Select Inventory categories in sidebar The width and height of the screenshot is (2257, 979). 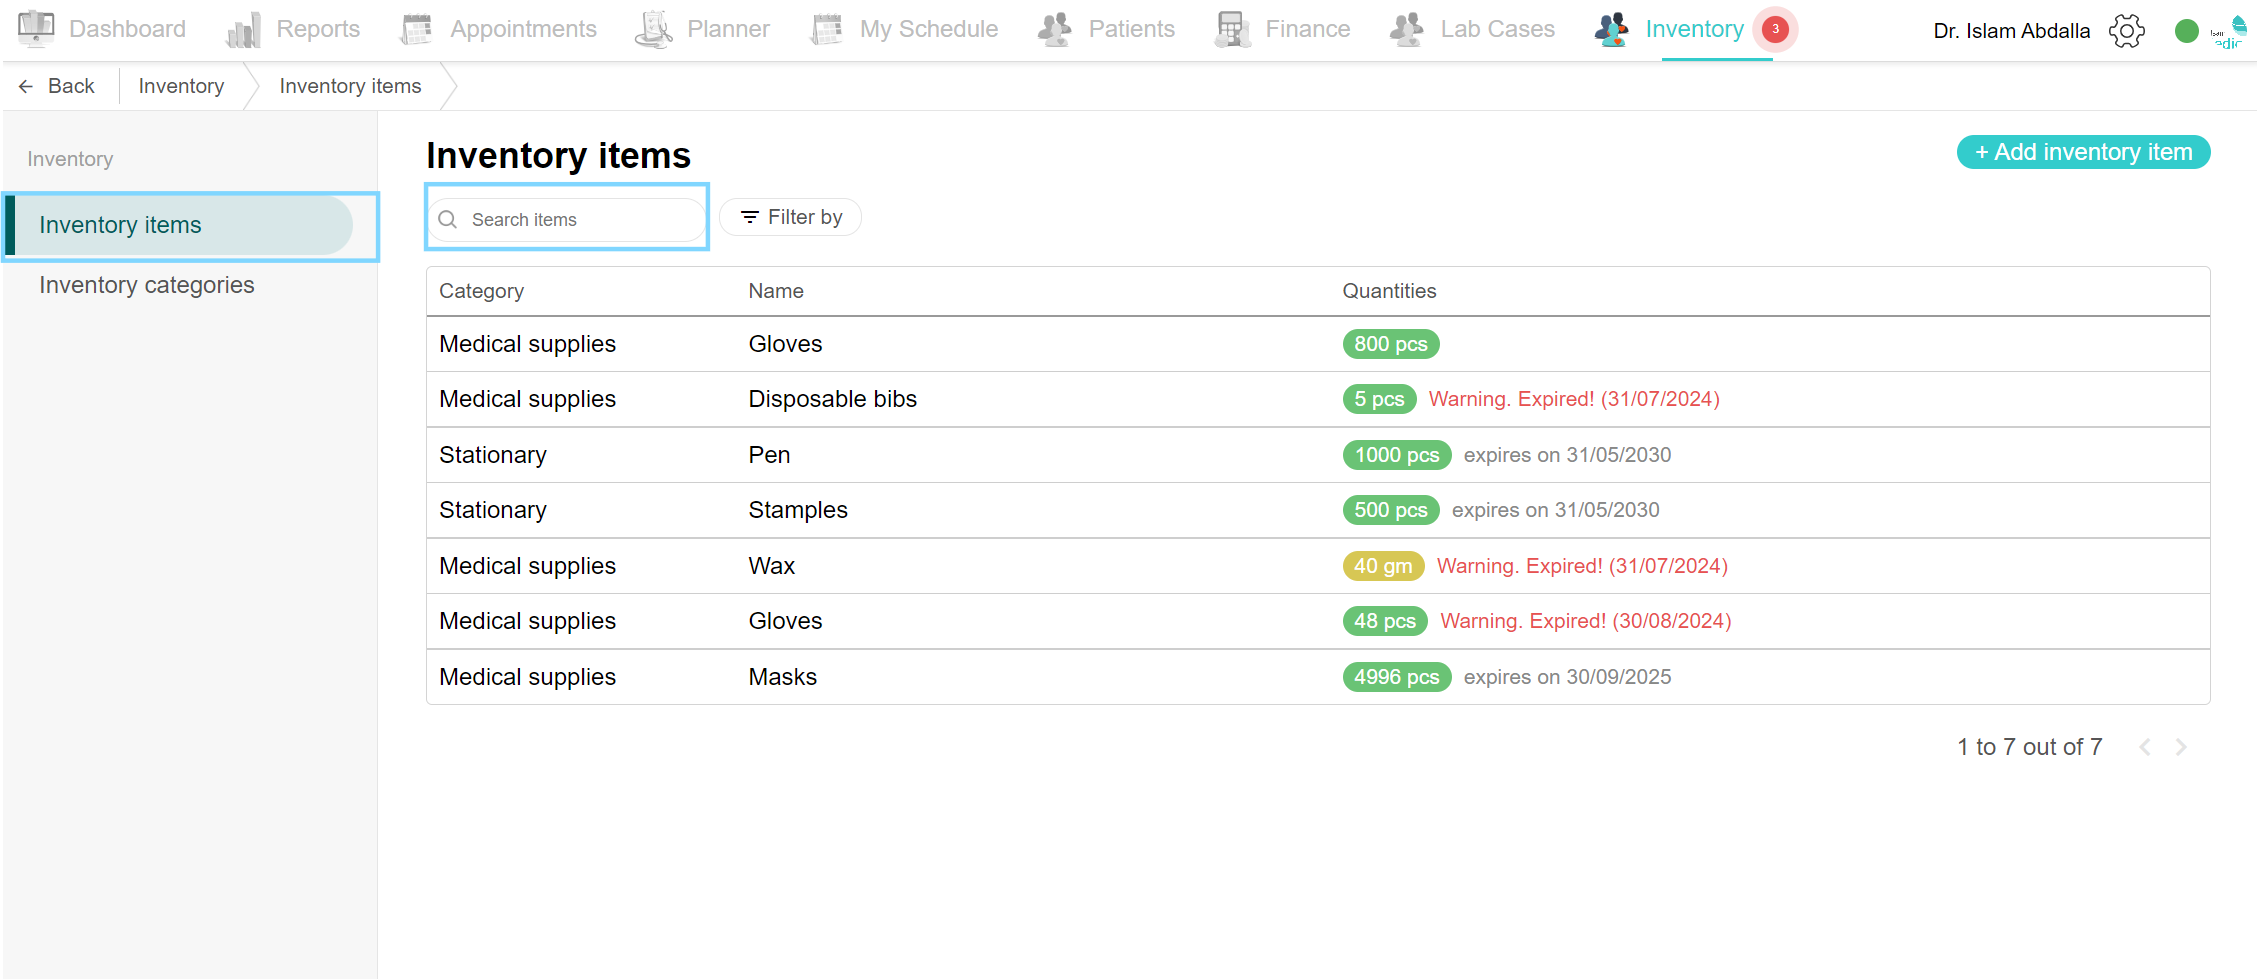coord(147,285)
